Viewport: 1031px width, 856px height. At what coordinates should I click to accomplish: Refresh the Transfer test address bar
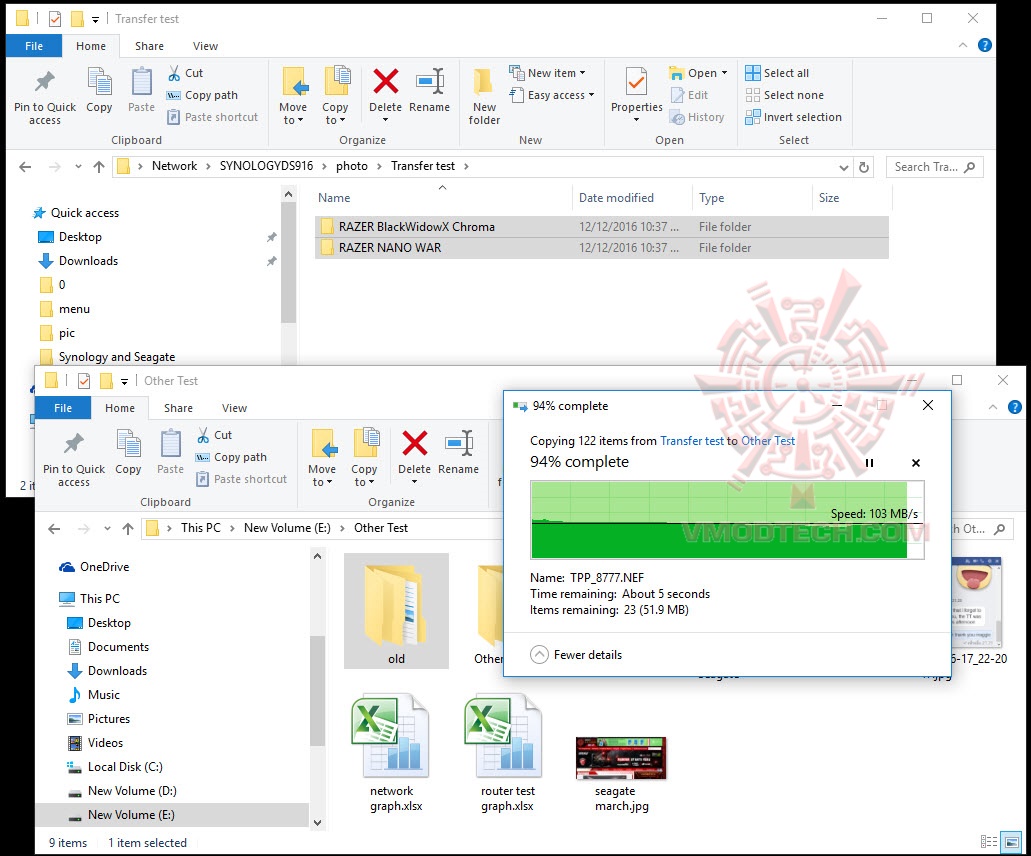pyautogui.click(x=864, y=167)
